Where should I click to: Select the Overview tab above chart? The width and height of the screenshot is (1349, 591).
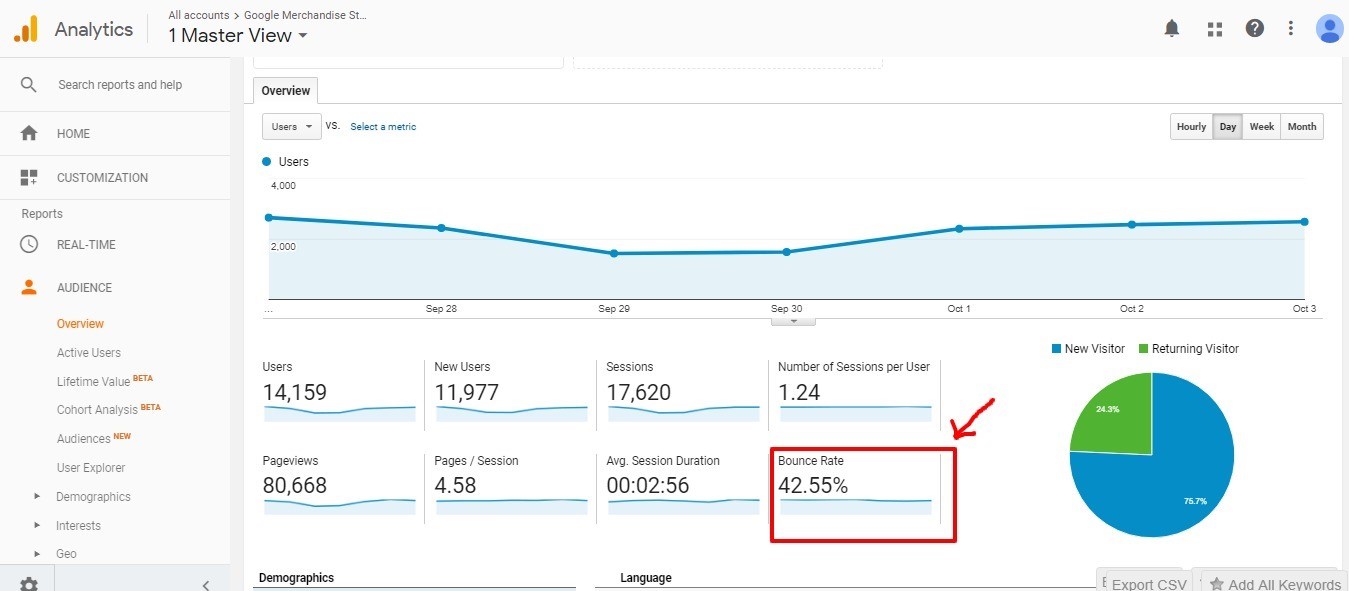click(285, 91)
